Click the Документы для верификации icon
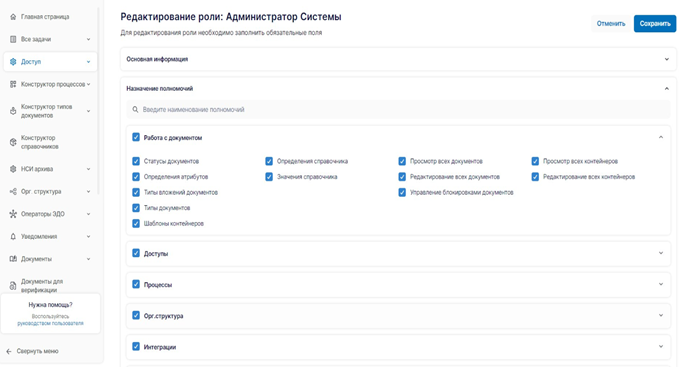Viewport: 680px width, 367px height. 13,286
